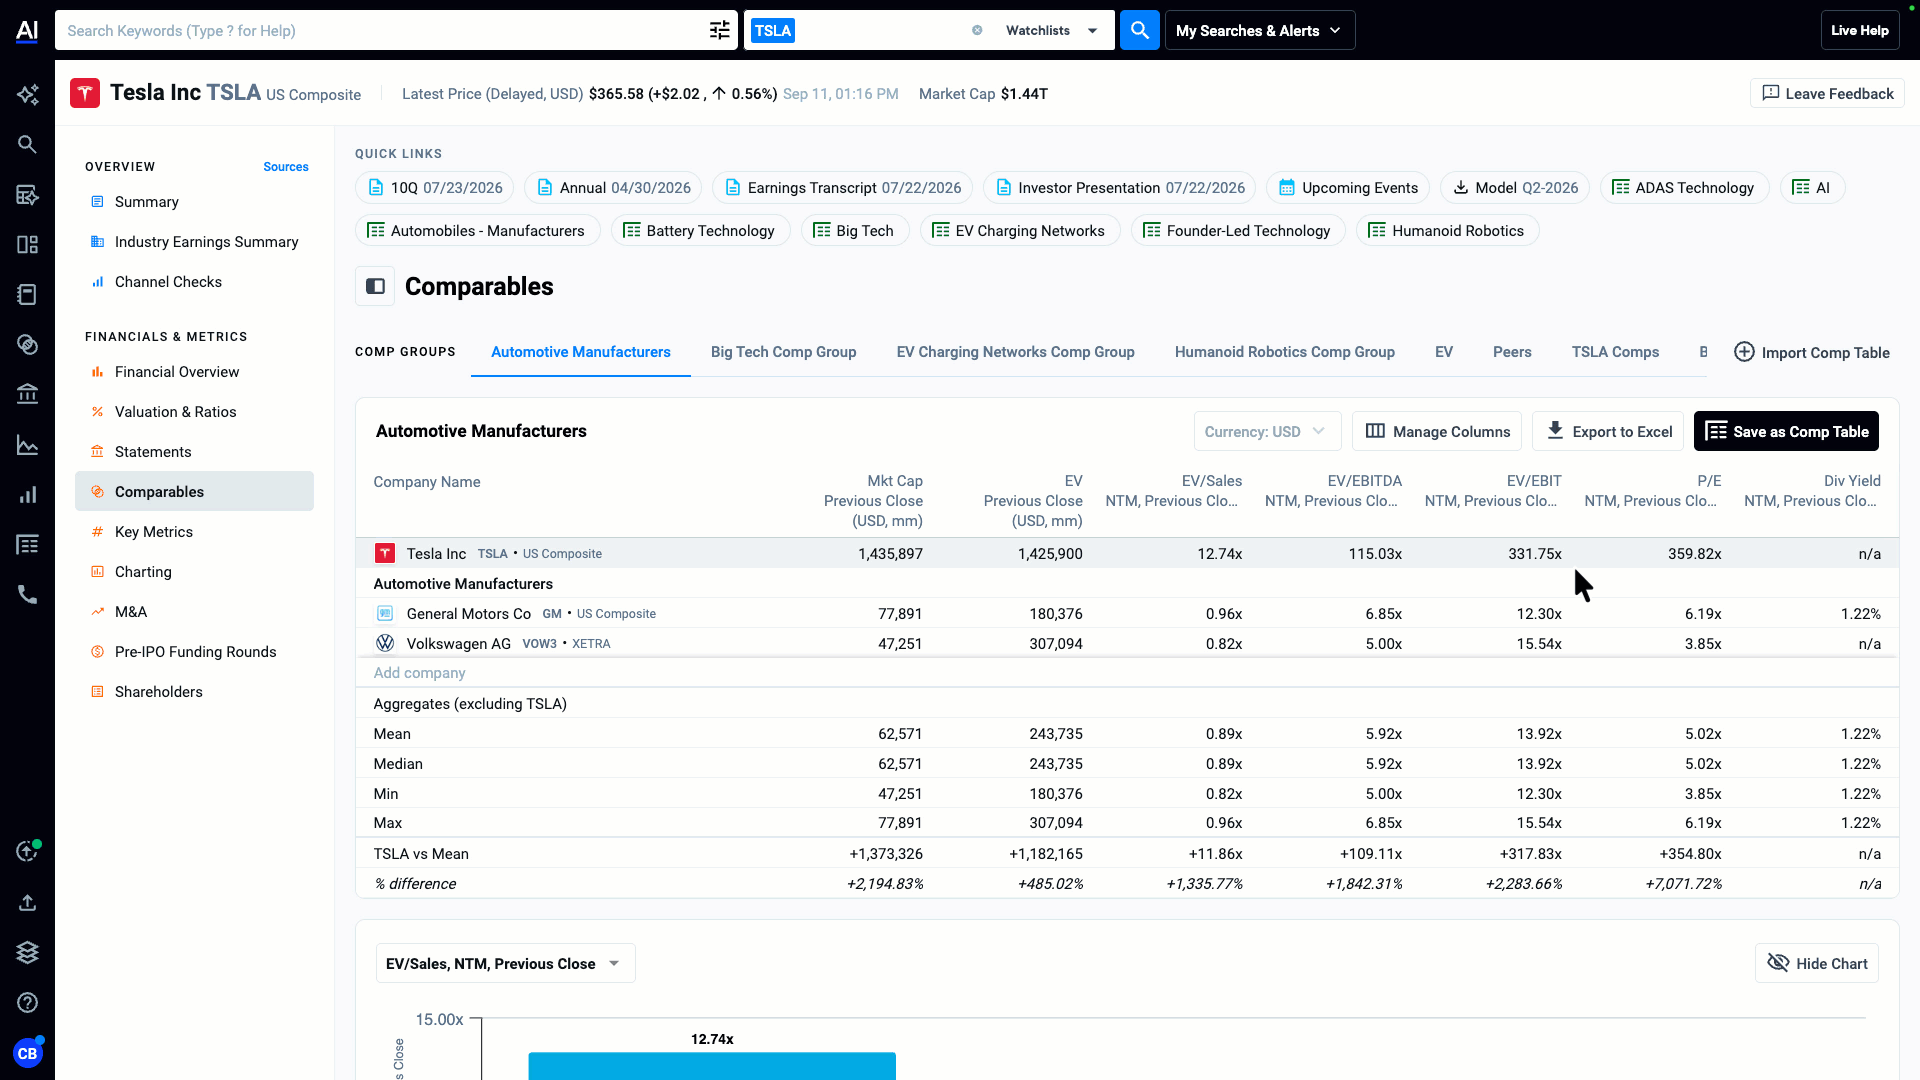The width and height of the screenshot is (1920, 1080).
Task: Open Valuation & Ratios page
Action: click(x=175, y=412)
